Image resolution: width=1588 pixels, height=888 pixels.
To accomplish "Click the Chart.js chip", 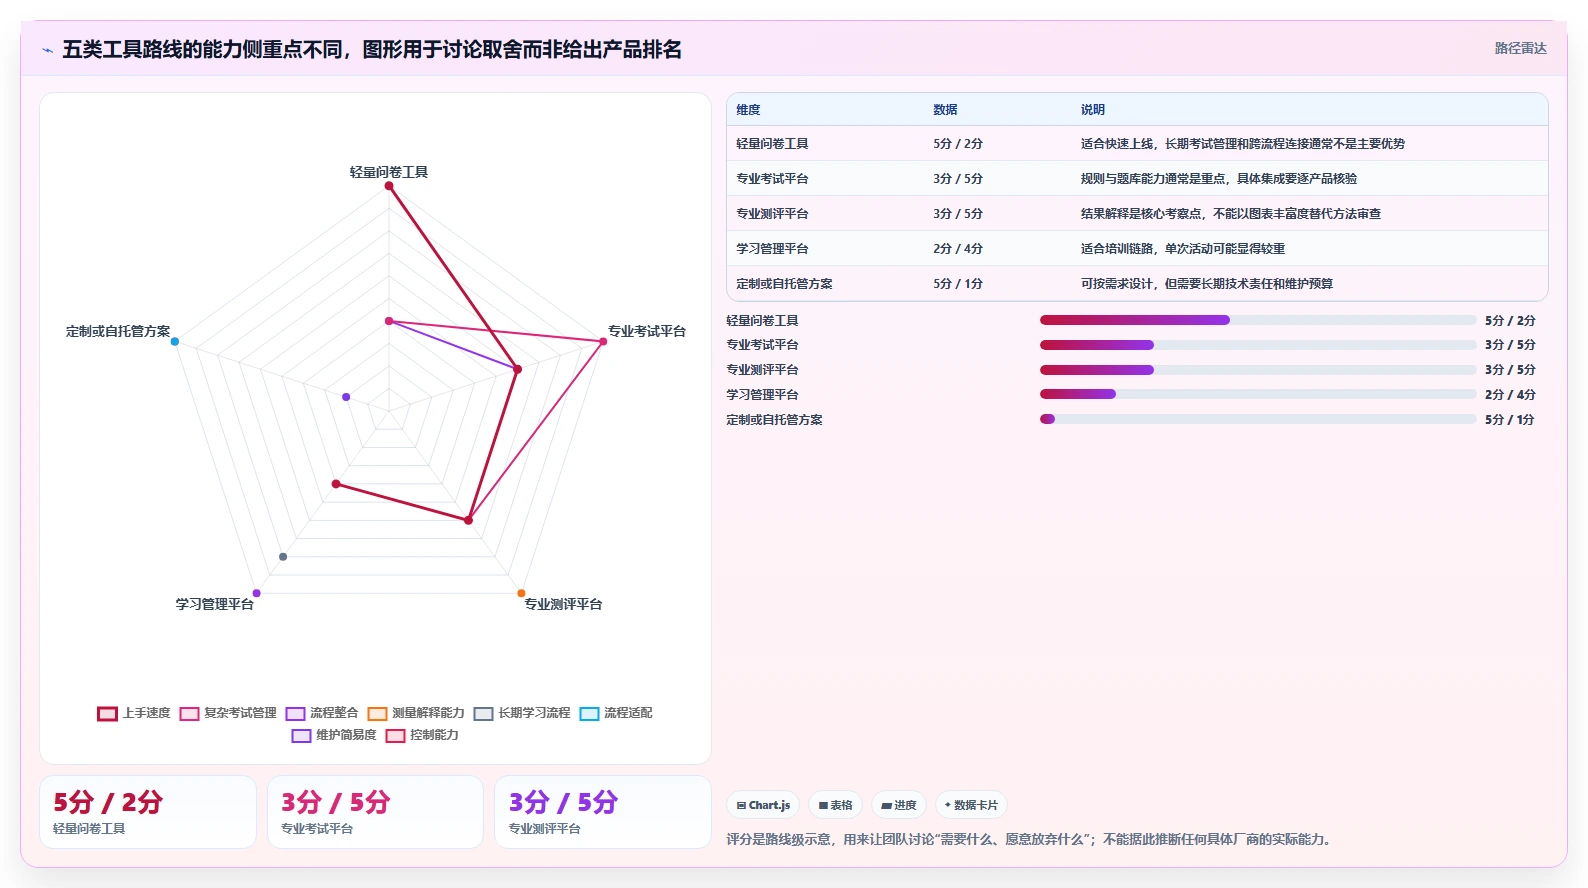I will pyautogui.click(x=763, y=805).
